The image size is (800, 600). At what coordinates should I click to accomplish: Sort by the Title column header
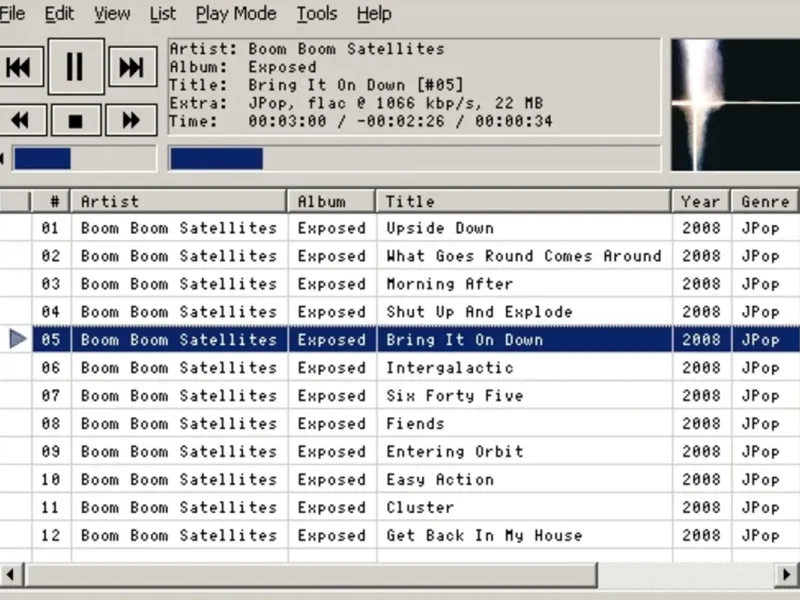tap(523, 201)
